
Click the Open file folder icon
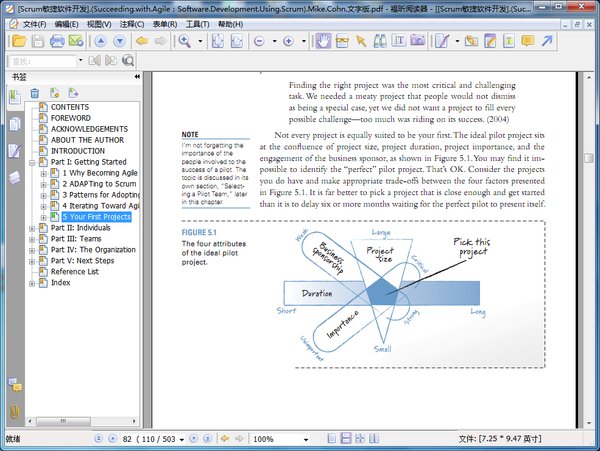19,41
